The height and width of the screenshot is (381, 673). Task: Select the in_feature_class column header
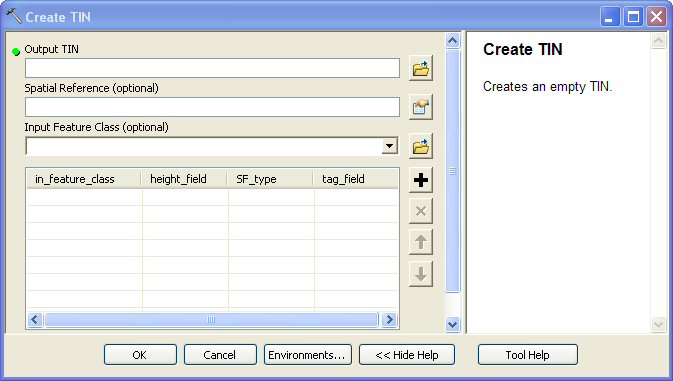(x=84, y=179)
